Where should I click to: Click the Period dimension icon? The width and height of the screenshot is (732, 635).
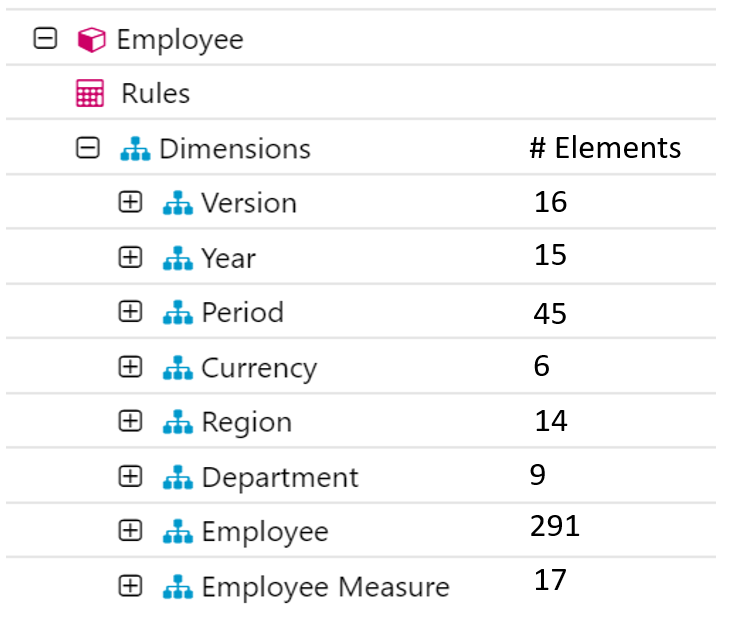coord(177,312)
